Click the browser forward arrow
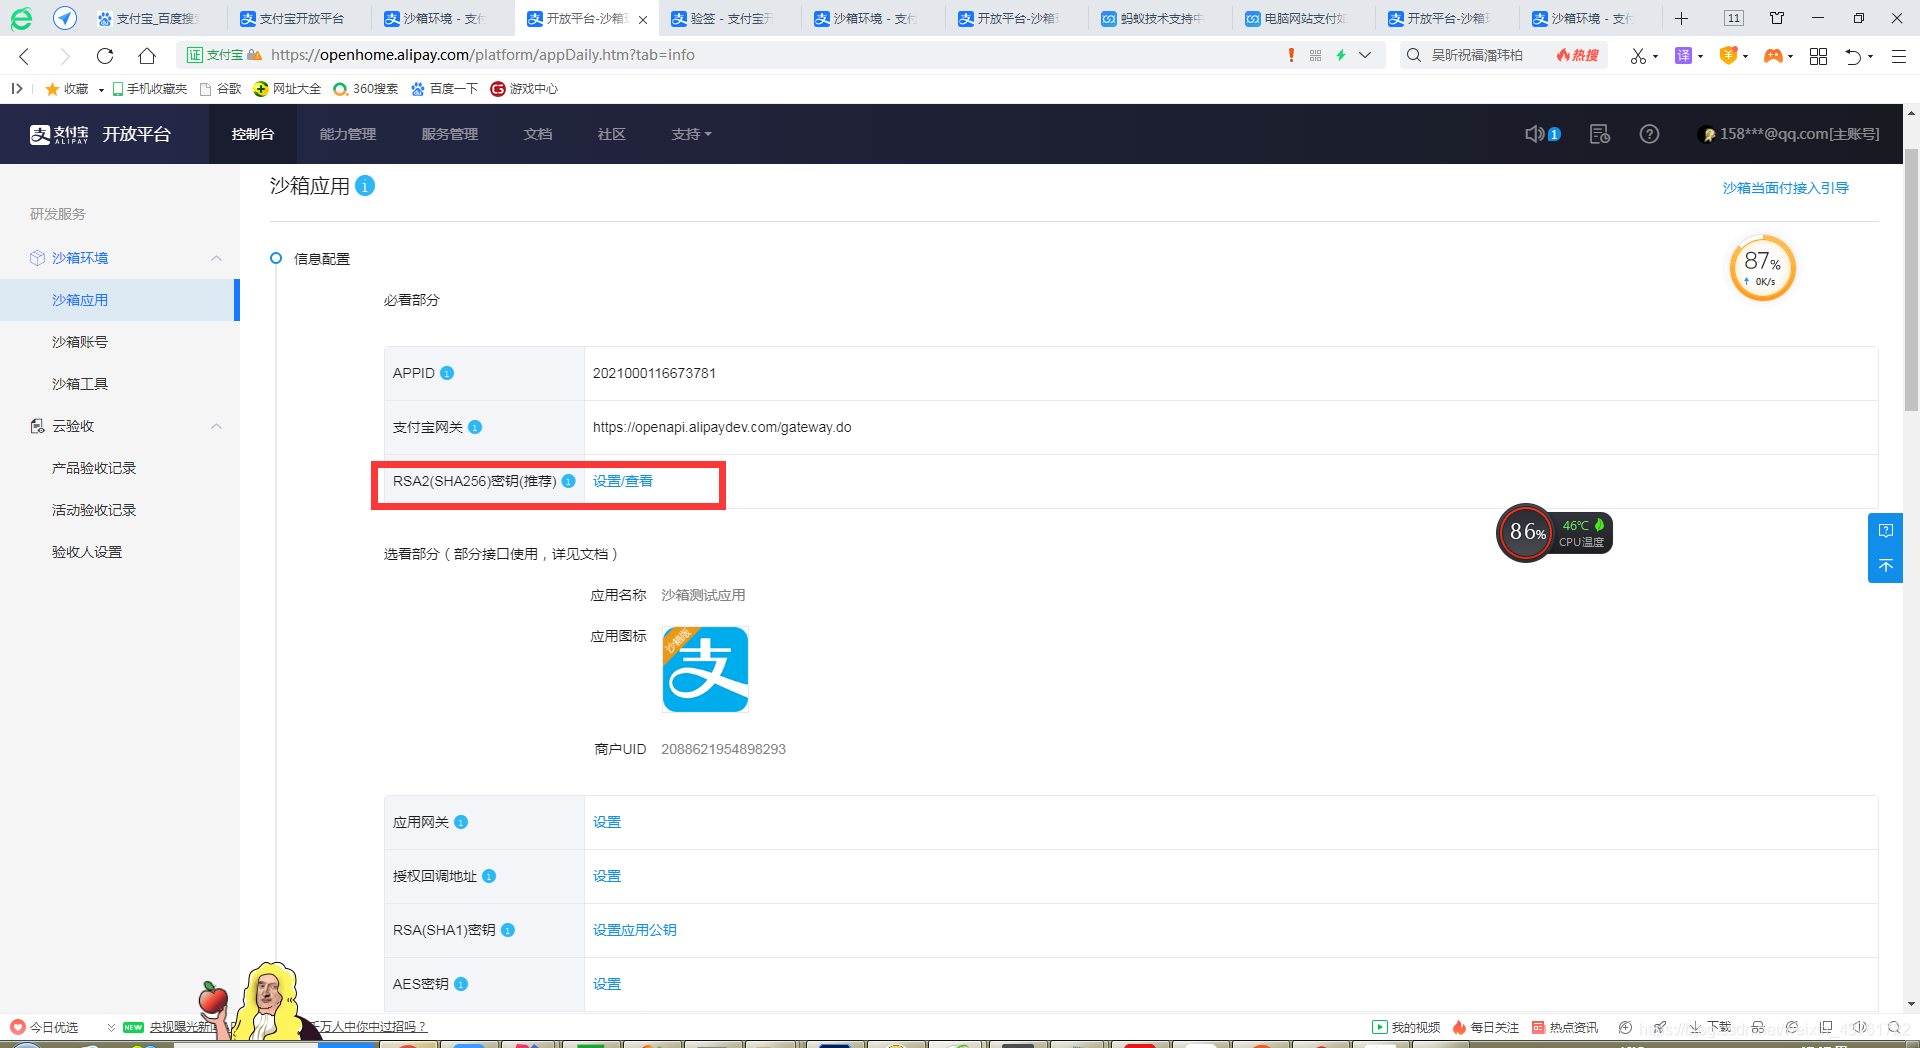This screenshot has height=1048, width=1920. [65, 56]
